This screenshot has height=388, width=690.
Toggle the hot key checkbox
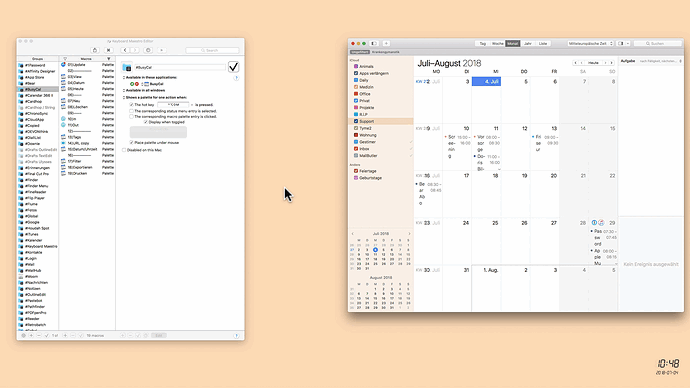(131, 105)
